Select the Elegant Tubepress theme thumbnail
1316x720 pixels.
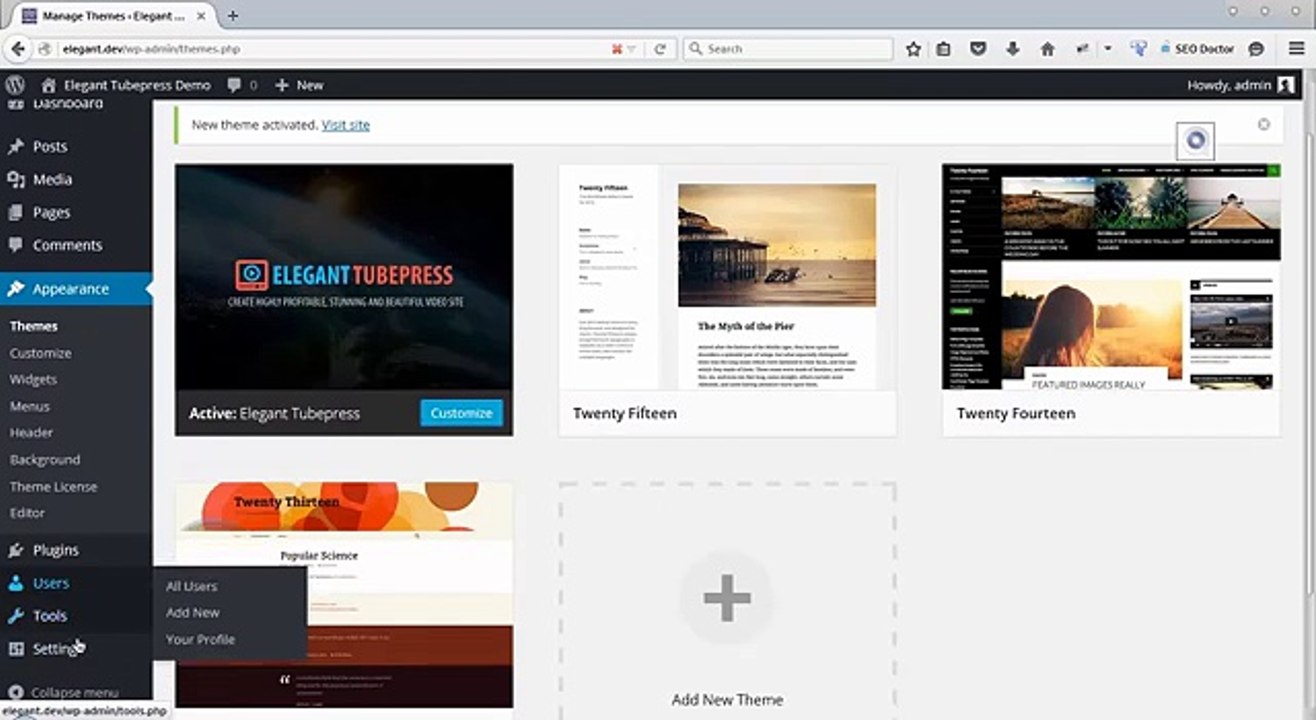(344, 277)
